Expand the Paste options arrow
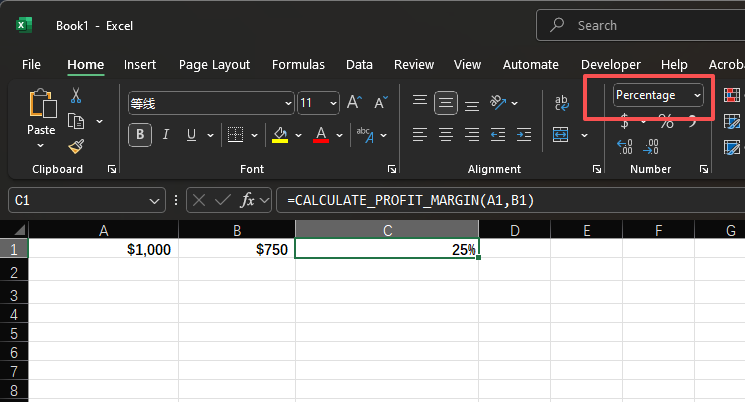 point(41,145)
